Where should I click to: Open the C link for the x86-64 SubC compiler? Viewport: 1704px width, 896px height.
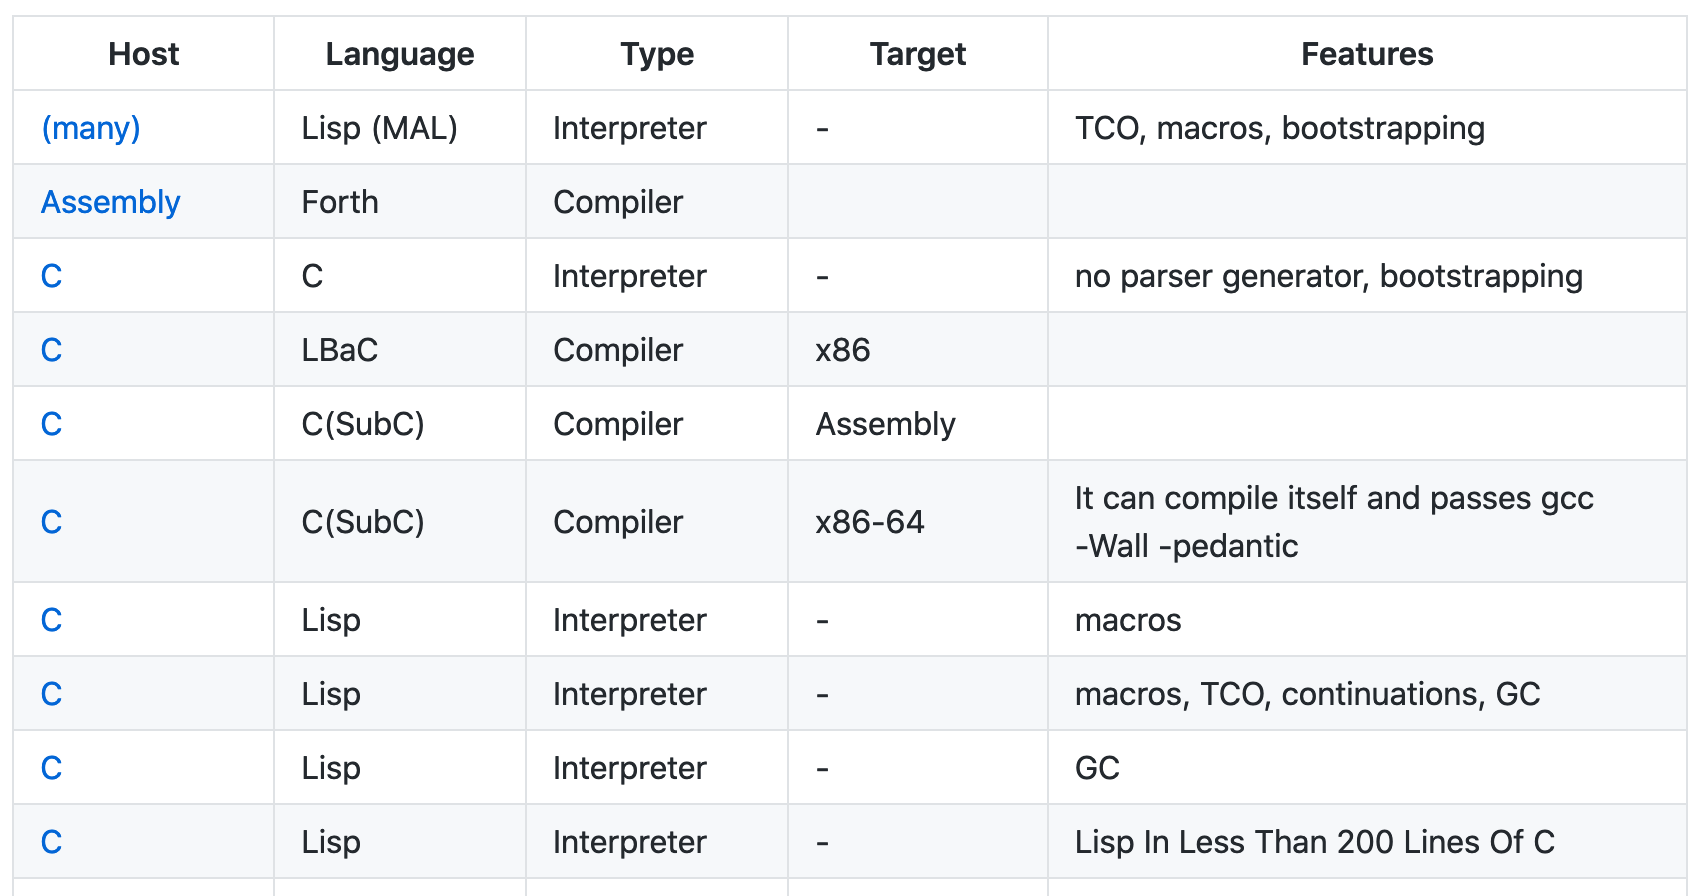point(52,522)
